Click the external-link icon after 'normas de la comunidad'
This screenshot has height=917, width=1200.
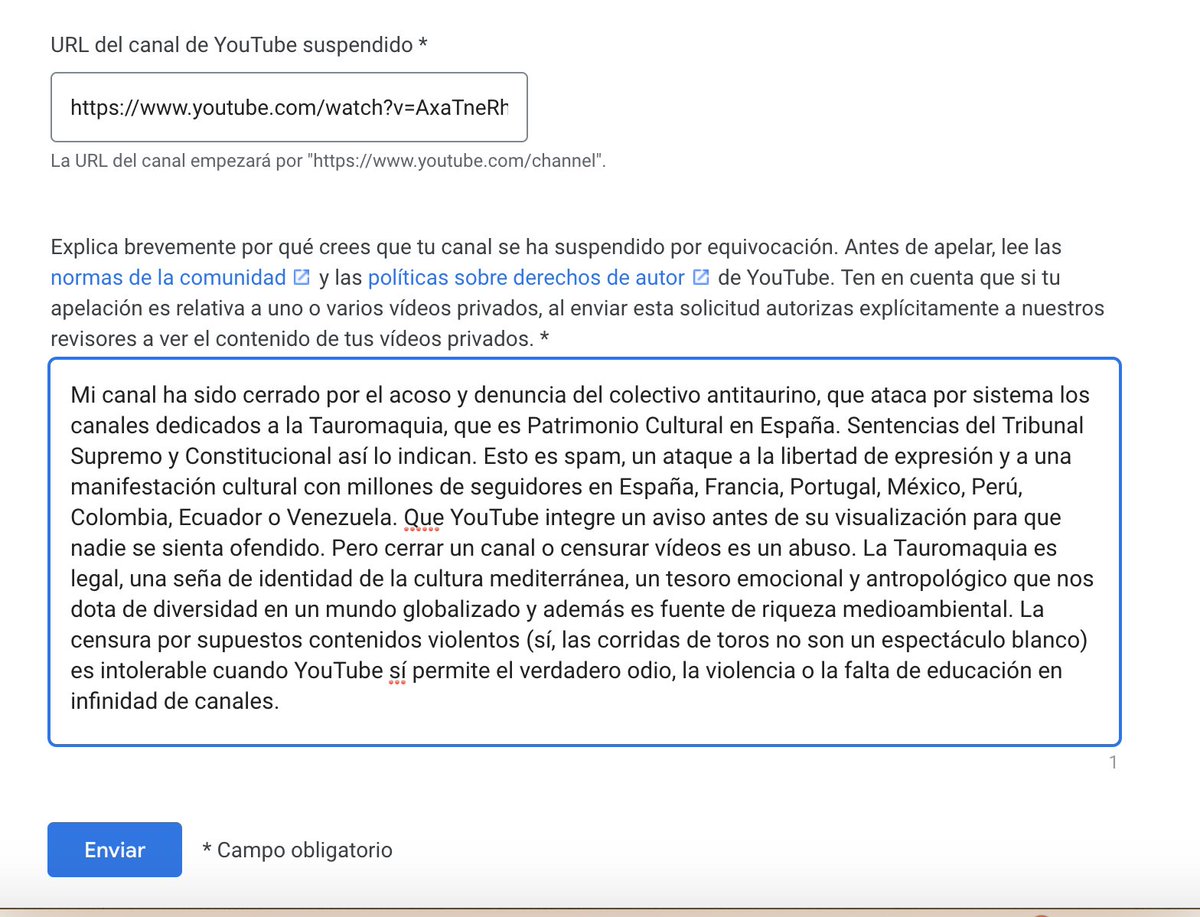302,277
